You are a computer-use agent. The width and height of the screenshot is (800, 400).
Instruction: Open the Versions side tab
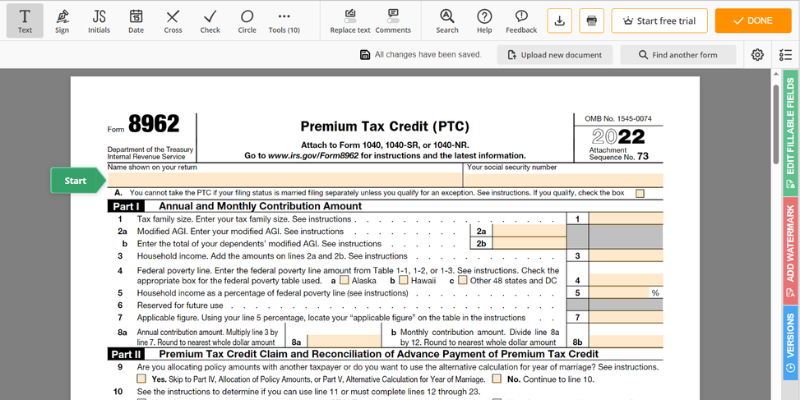[x=790, y=335]
